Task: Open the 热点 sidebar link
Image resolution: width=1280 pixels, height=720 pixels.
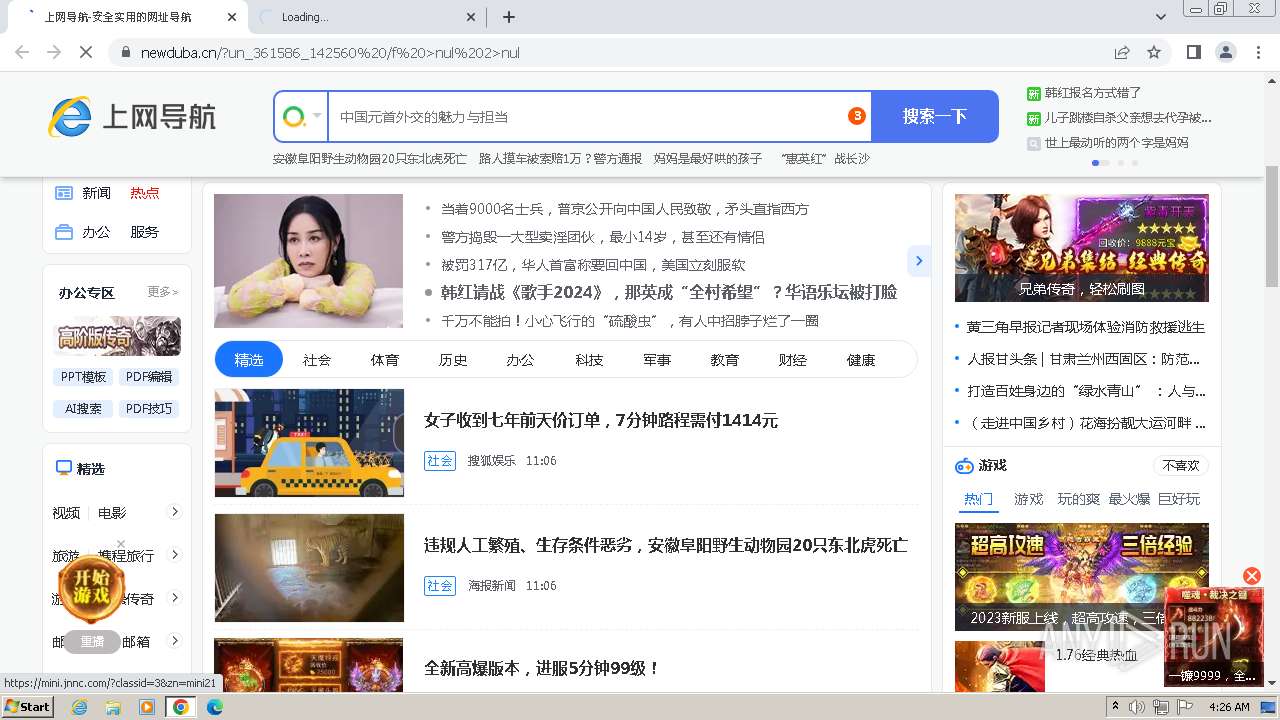Action: coord(144,193)
